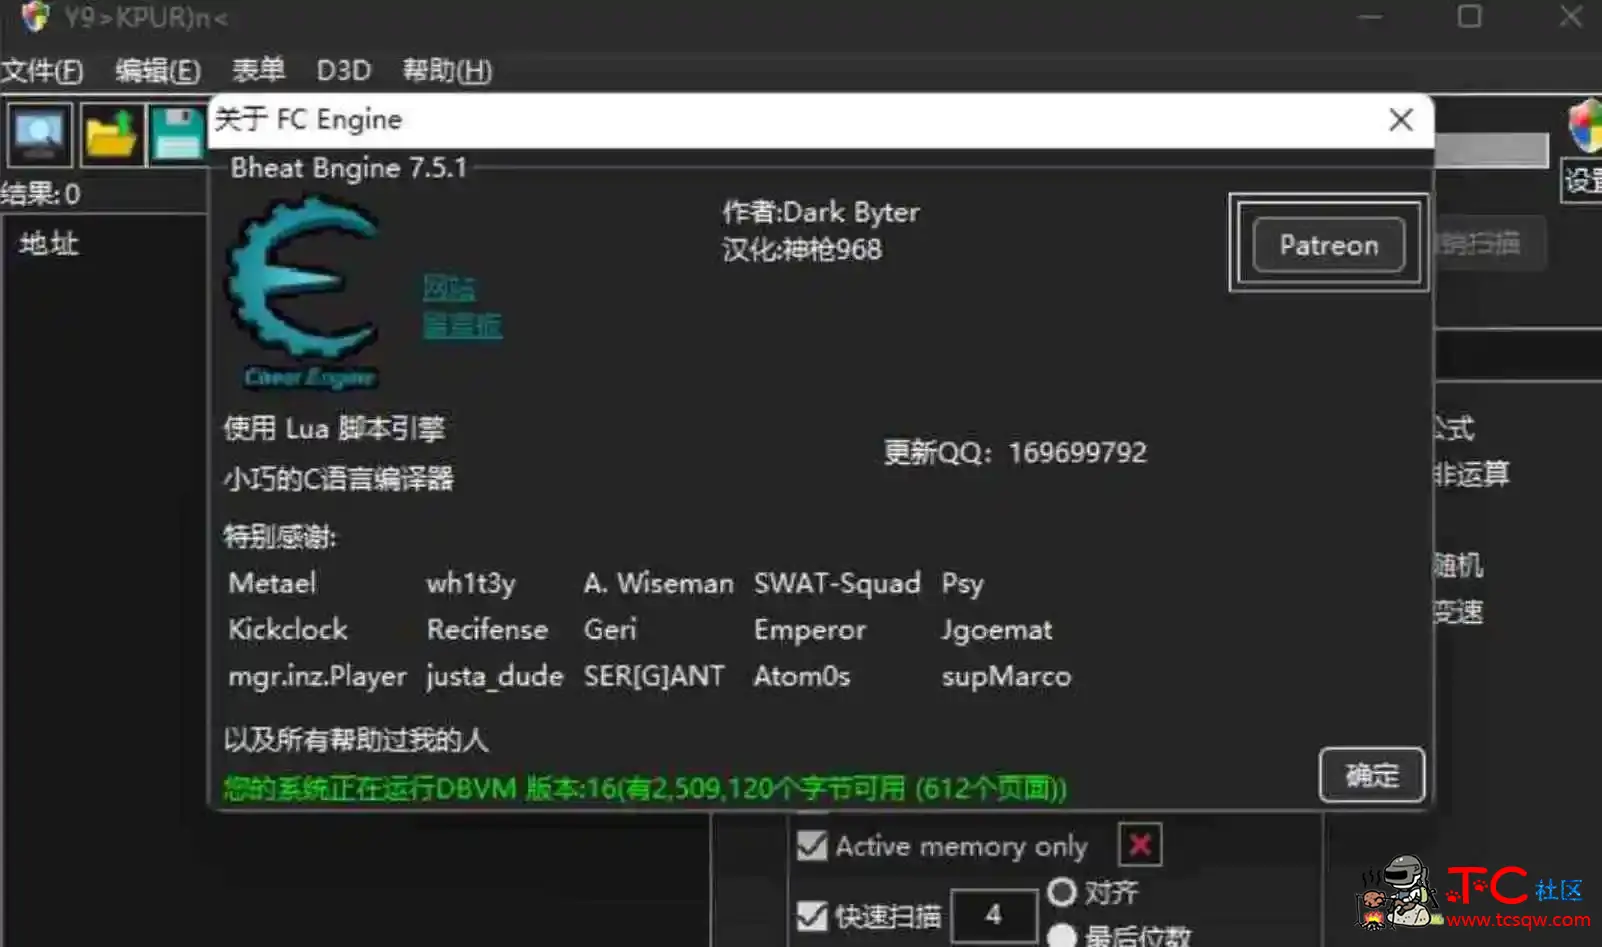Image resolution: width=1602 pixels, height=947 pixels.
Task: Click the name Recifense in credits
Action: pos(487,629)
